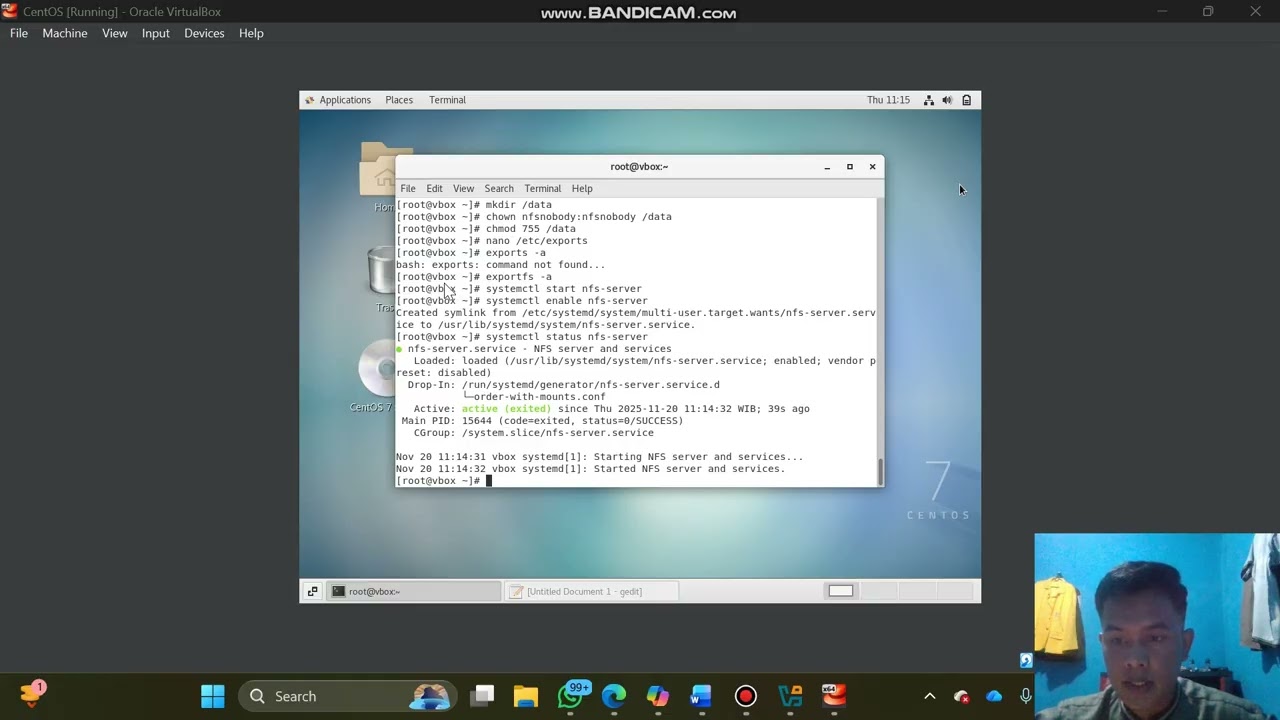Click the terminal vertical scrollbar thumb
Viewport: 1280px width, 720px height.
[880, 470]
